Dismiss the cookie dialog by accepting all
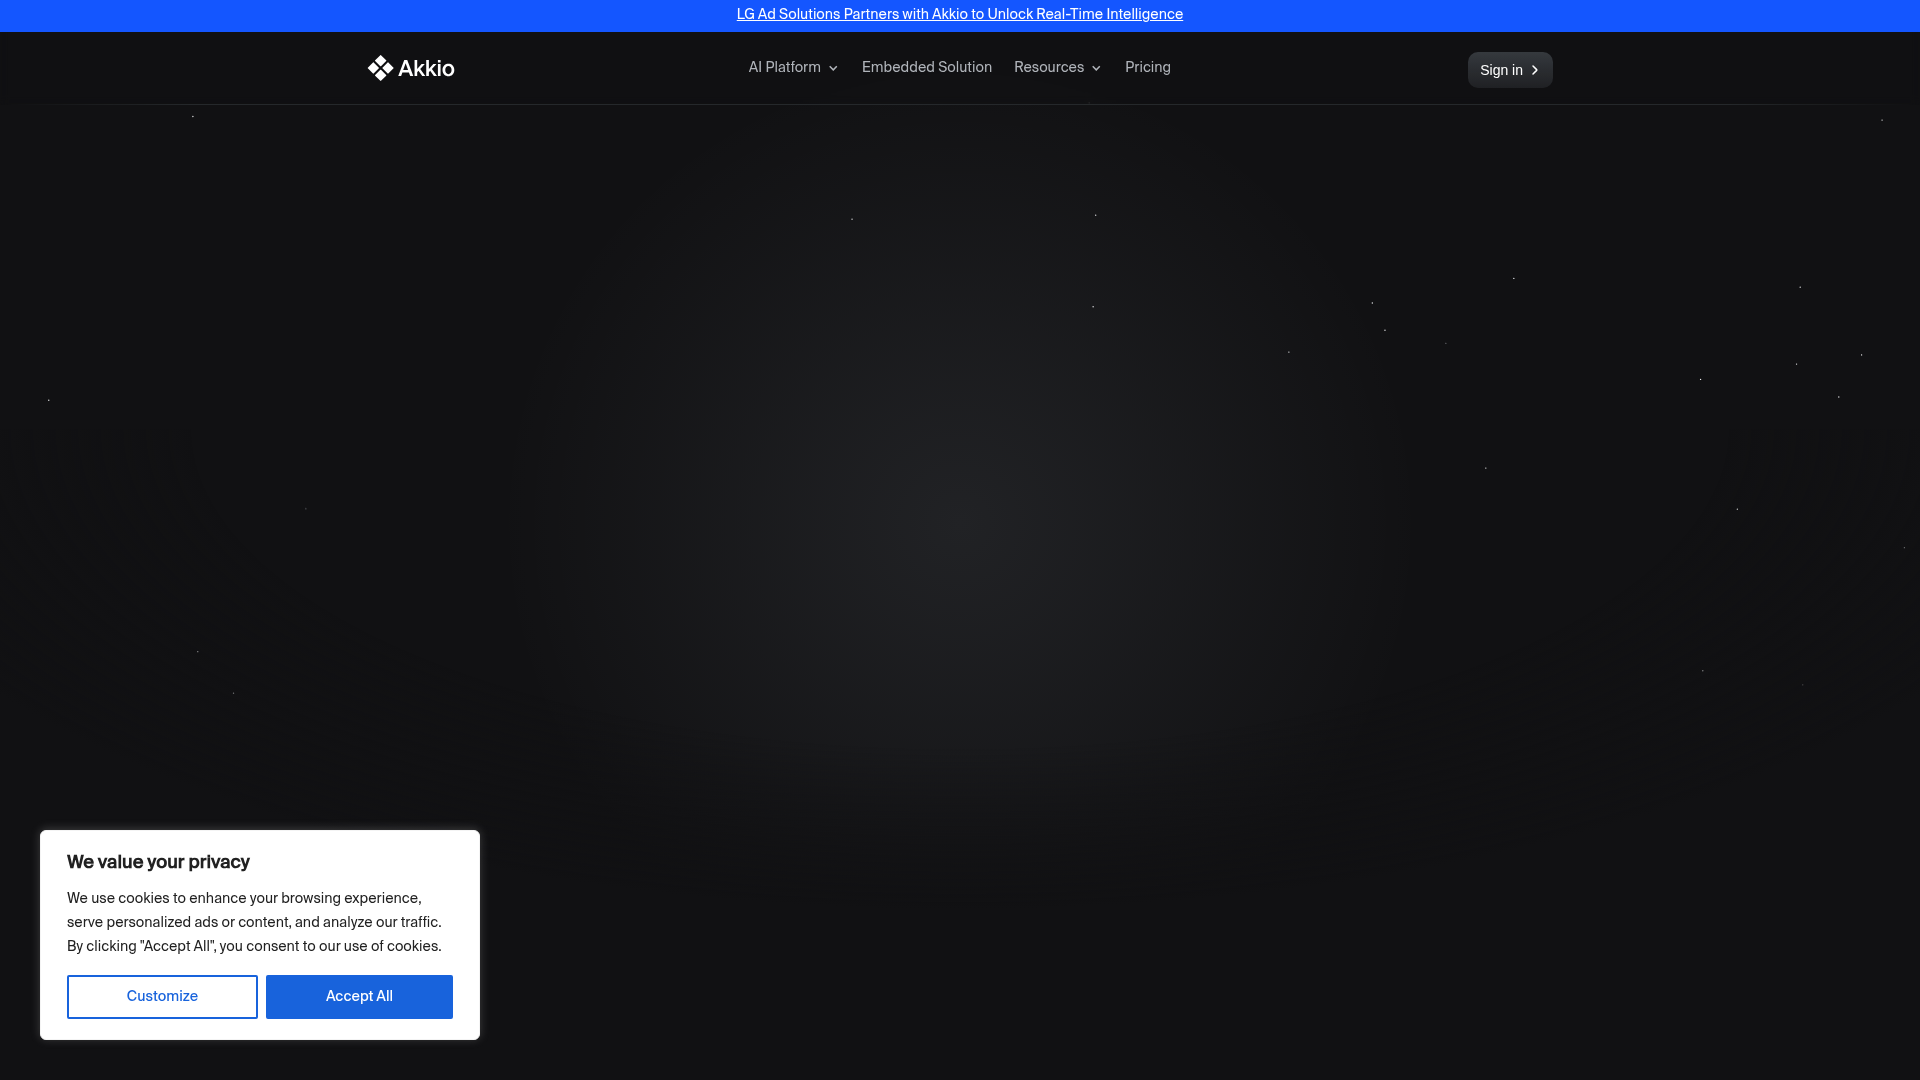Image resolution: width=1920 pixels, height=1080 pixels. [x=359, y=996]
